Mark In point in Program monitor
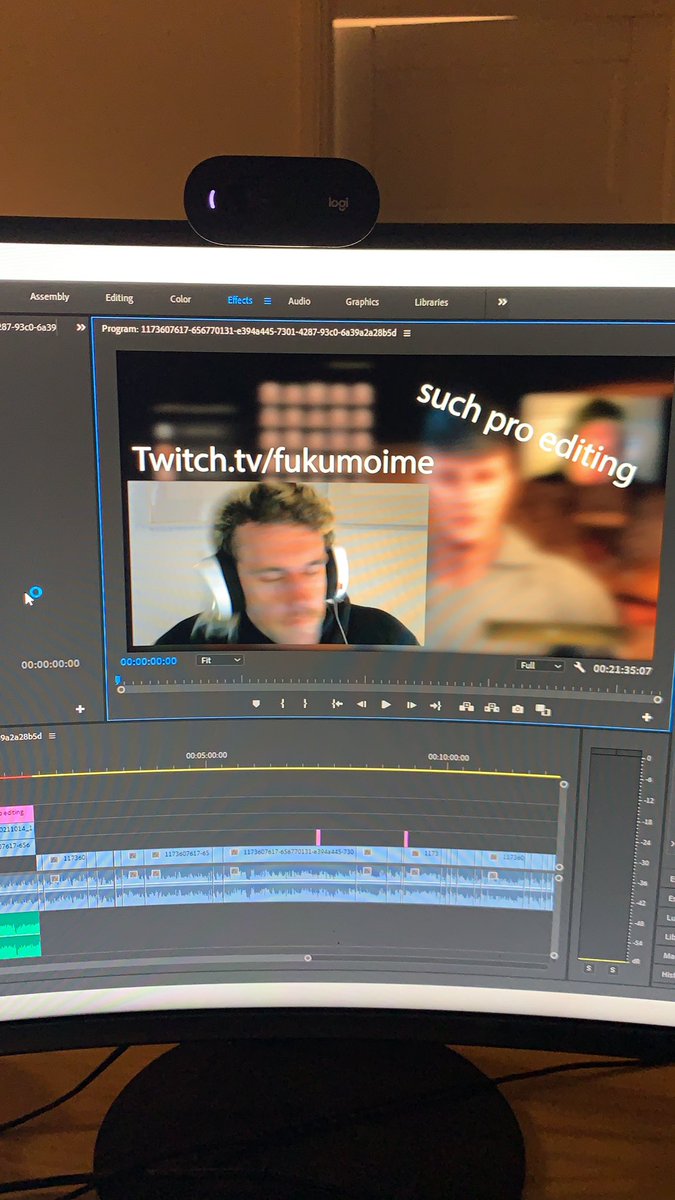This screenshot has width=675, height=1200. pos(282,704)
